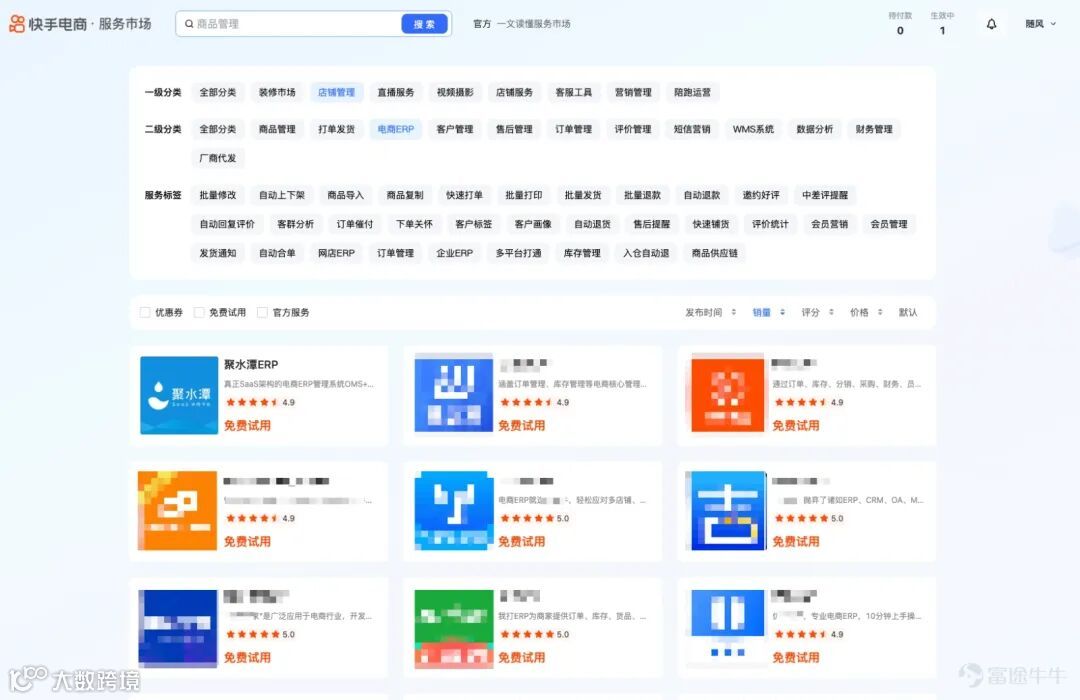Open the 聚水潭ERP app logo thumbnail
This screenshot has width=1080, height=700.
pos(178,394)
